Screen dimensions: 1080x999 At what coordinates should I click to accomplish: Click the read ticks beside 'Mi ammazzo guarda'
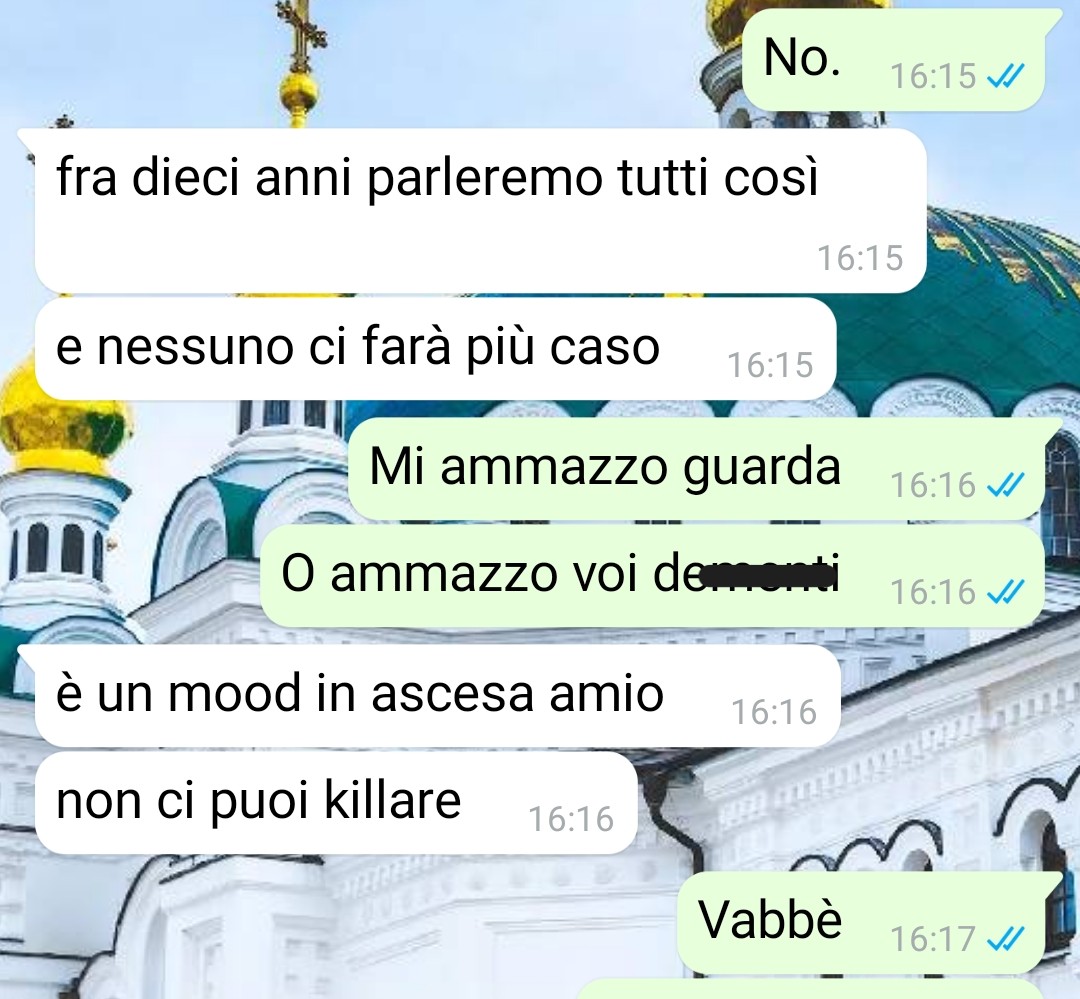pyautogui.click(x=1006, y=485)
